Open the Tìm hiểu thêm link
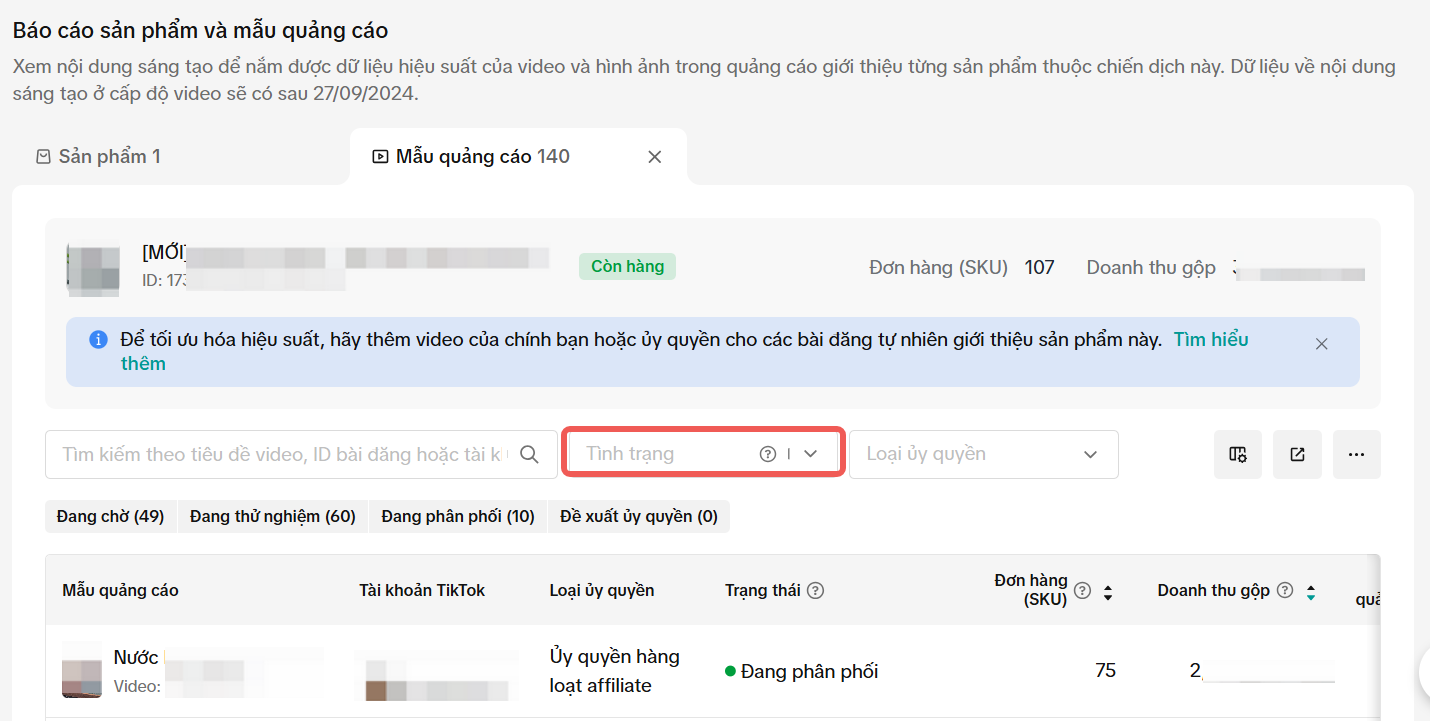 click(1210, 340)
